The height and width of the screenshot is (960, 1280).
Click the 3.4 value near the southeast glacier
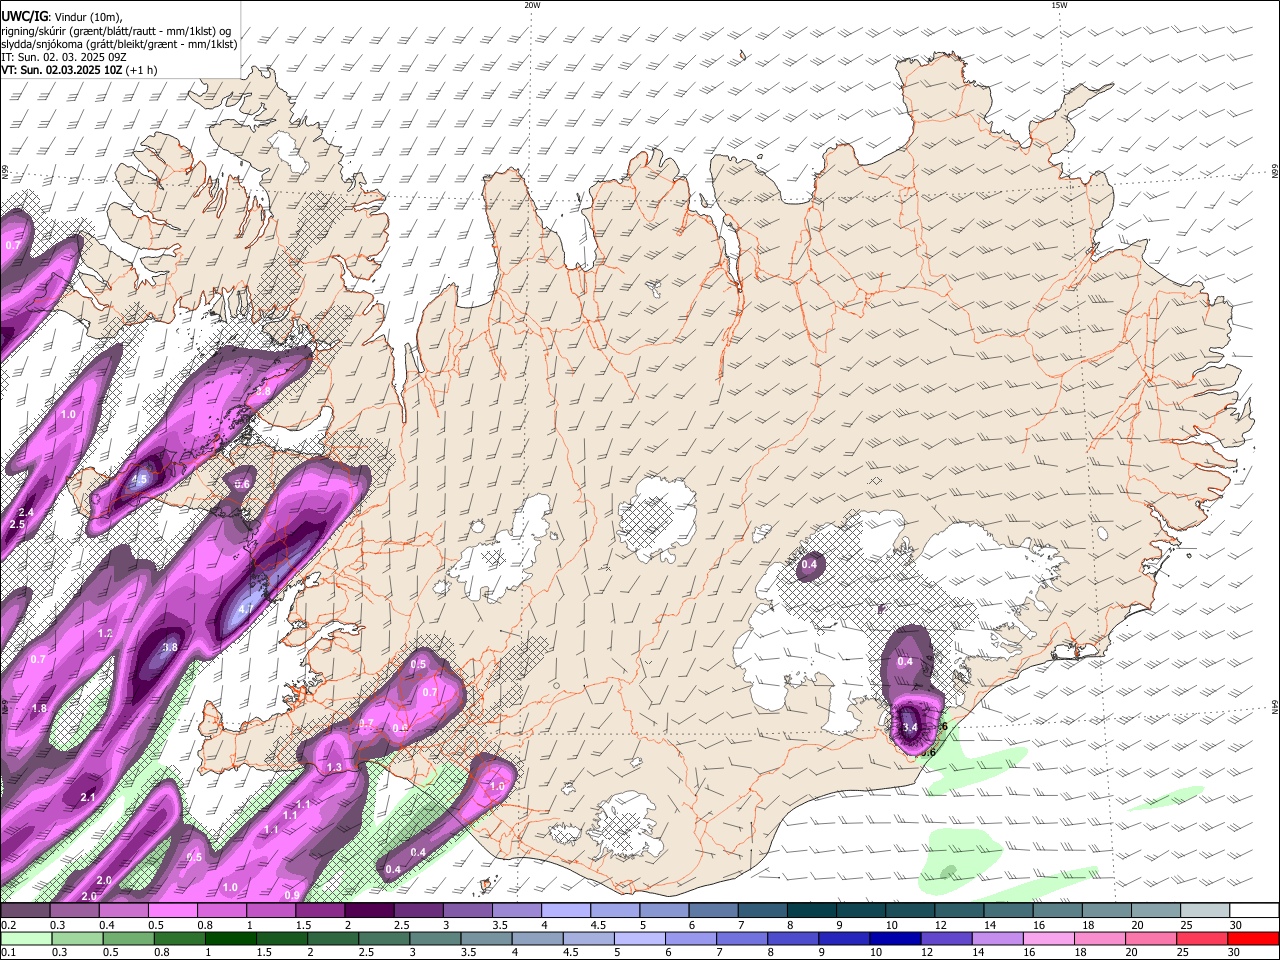909,727
